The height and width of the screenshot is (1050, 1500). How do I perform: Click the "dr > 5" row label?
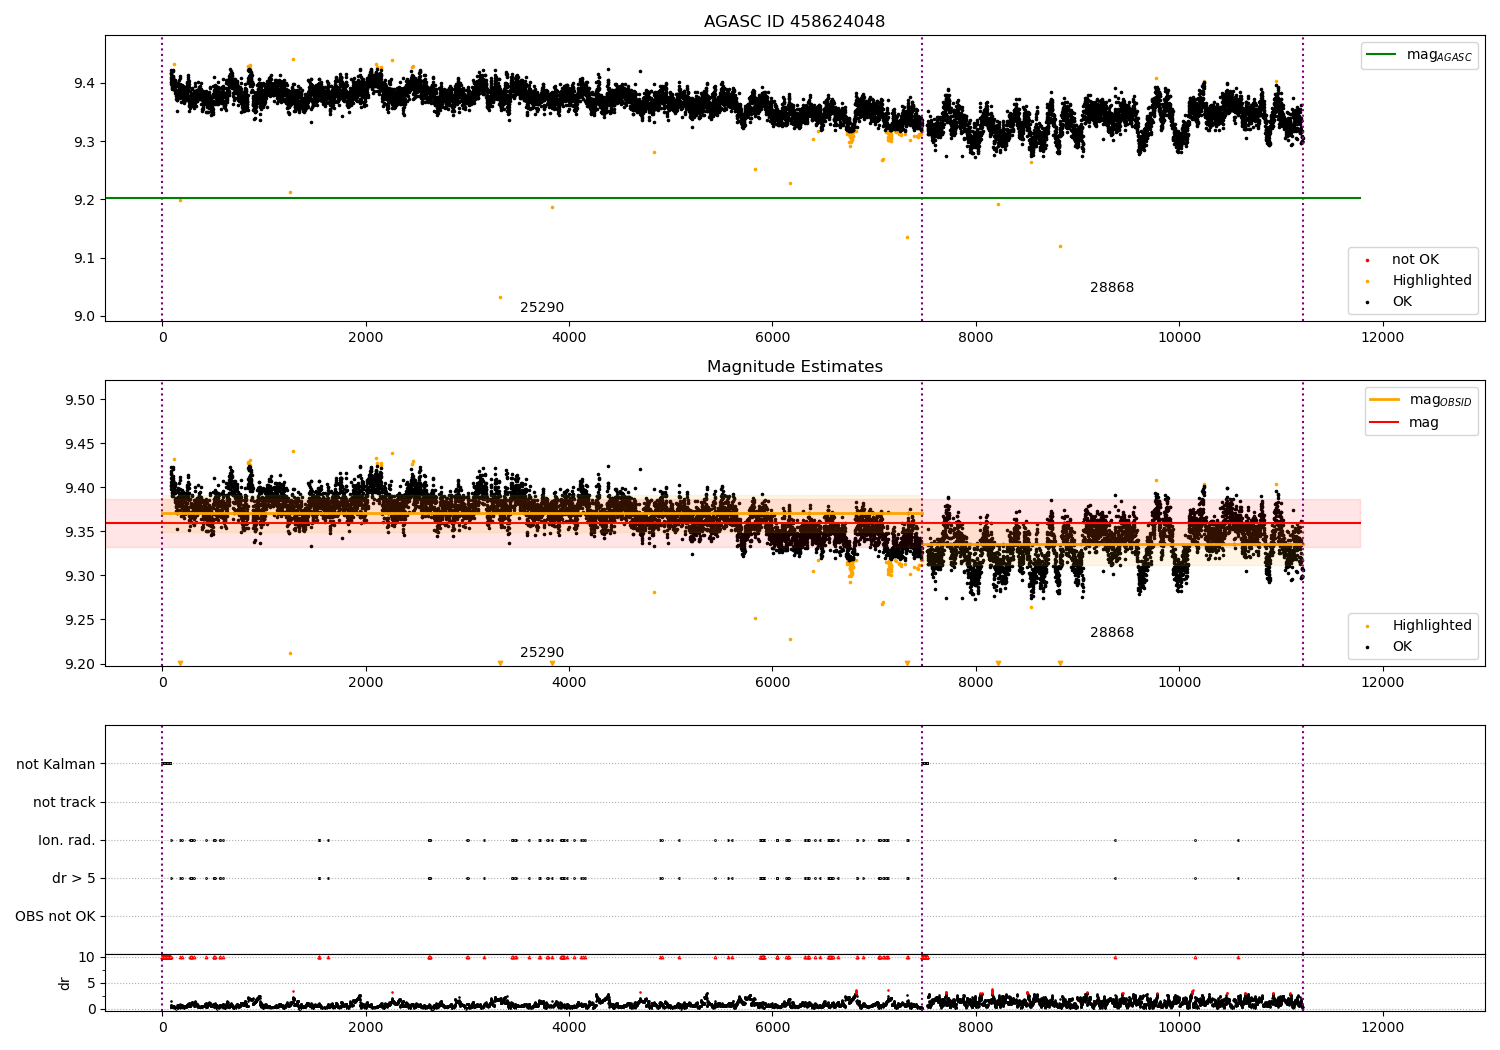pos(74,879)
